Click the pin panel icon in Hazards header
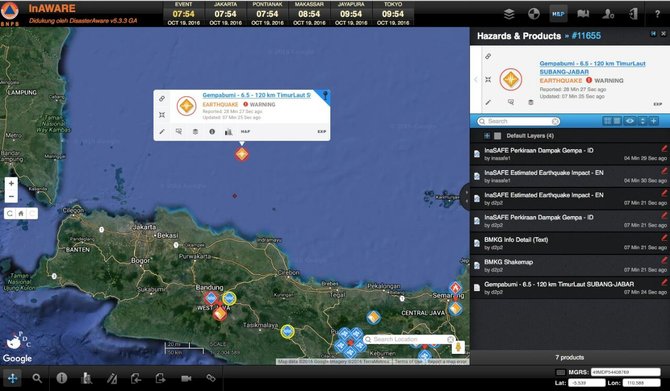The image size is (670, 391). click(x=653, y=34)
